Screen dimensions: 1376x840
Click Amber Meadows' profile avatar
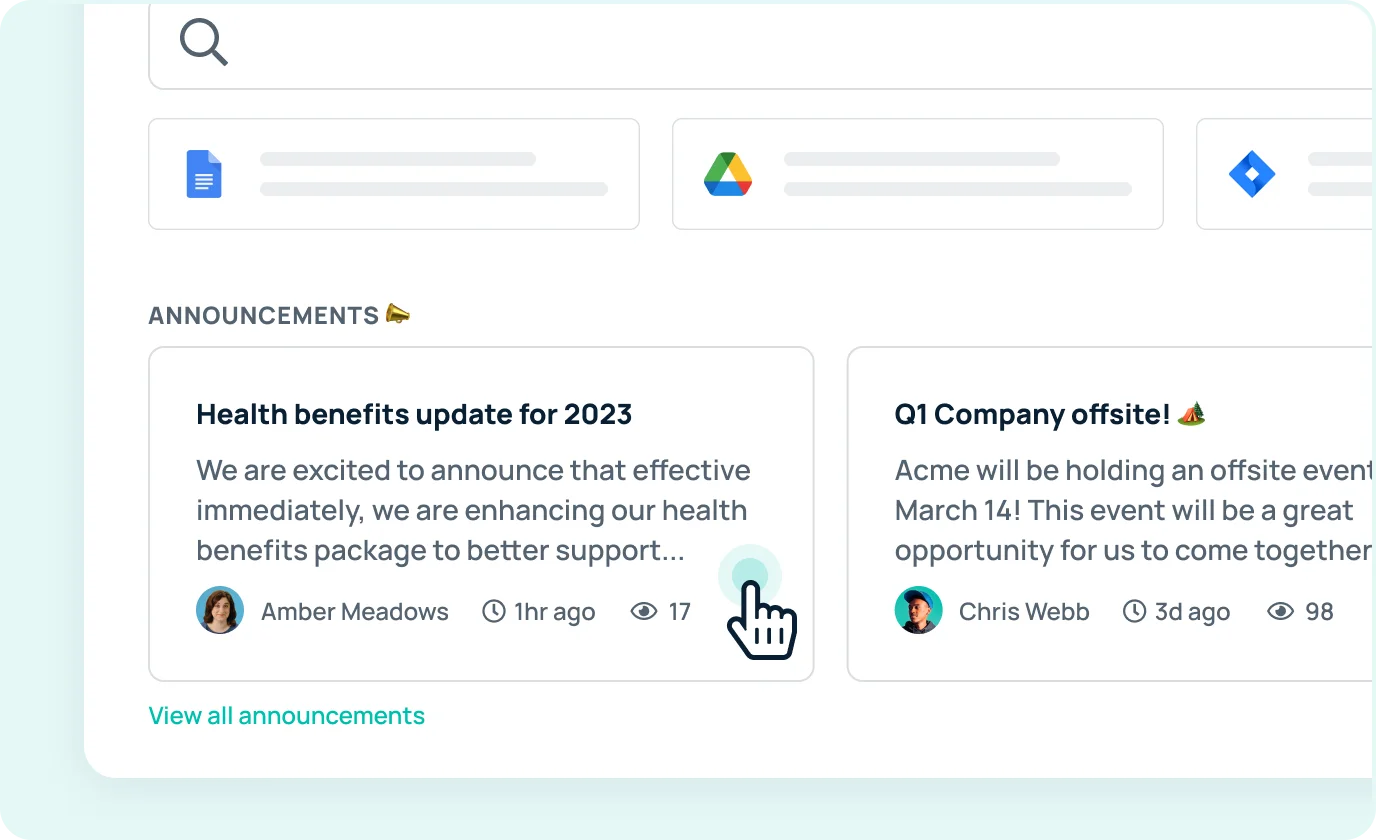[219, 610]
